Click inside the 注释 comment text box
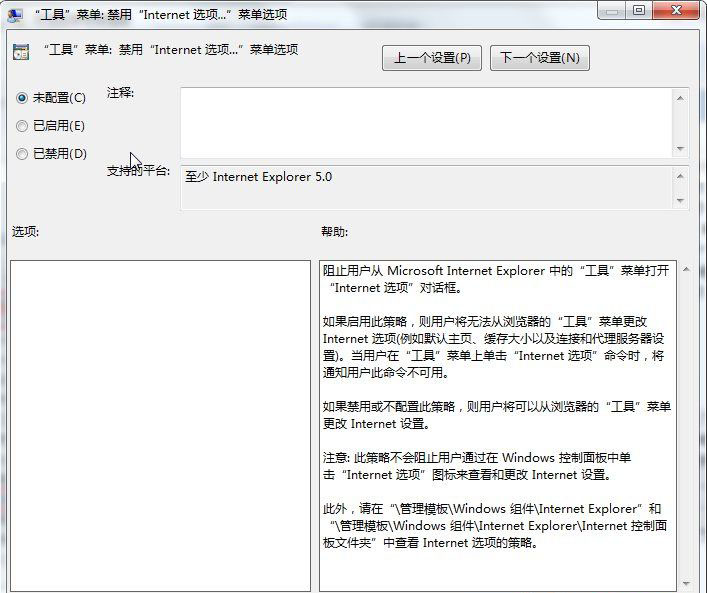The image size is (707, 593). click(425, 122)
